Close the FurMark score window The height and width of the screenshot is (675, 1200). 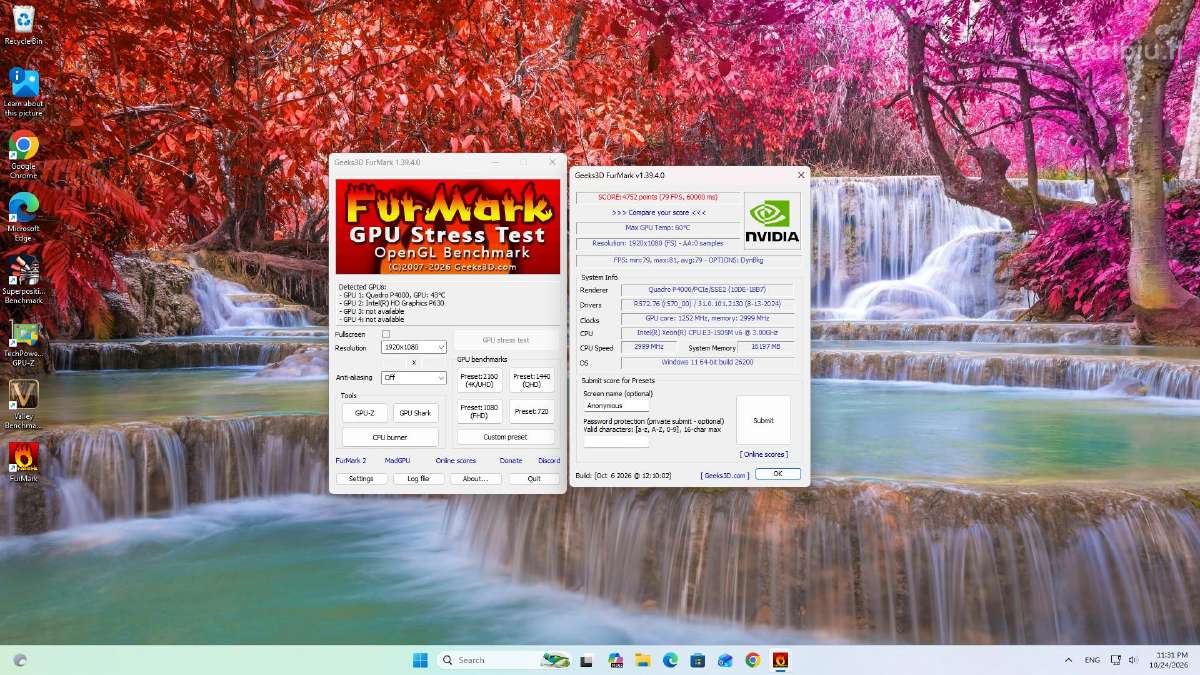point(800,175)
